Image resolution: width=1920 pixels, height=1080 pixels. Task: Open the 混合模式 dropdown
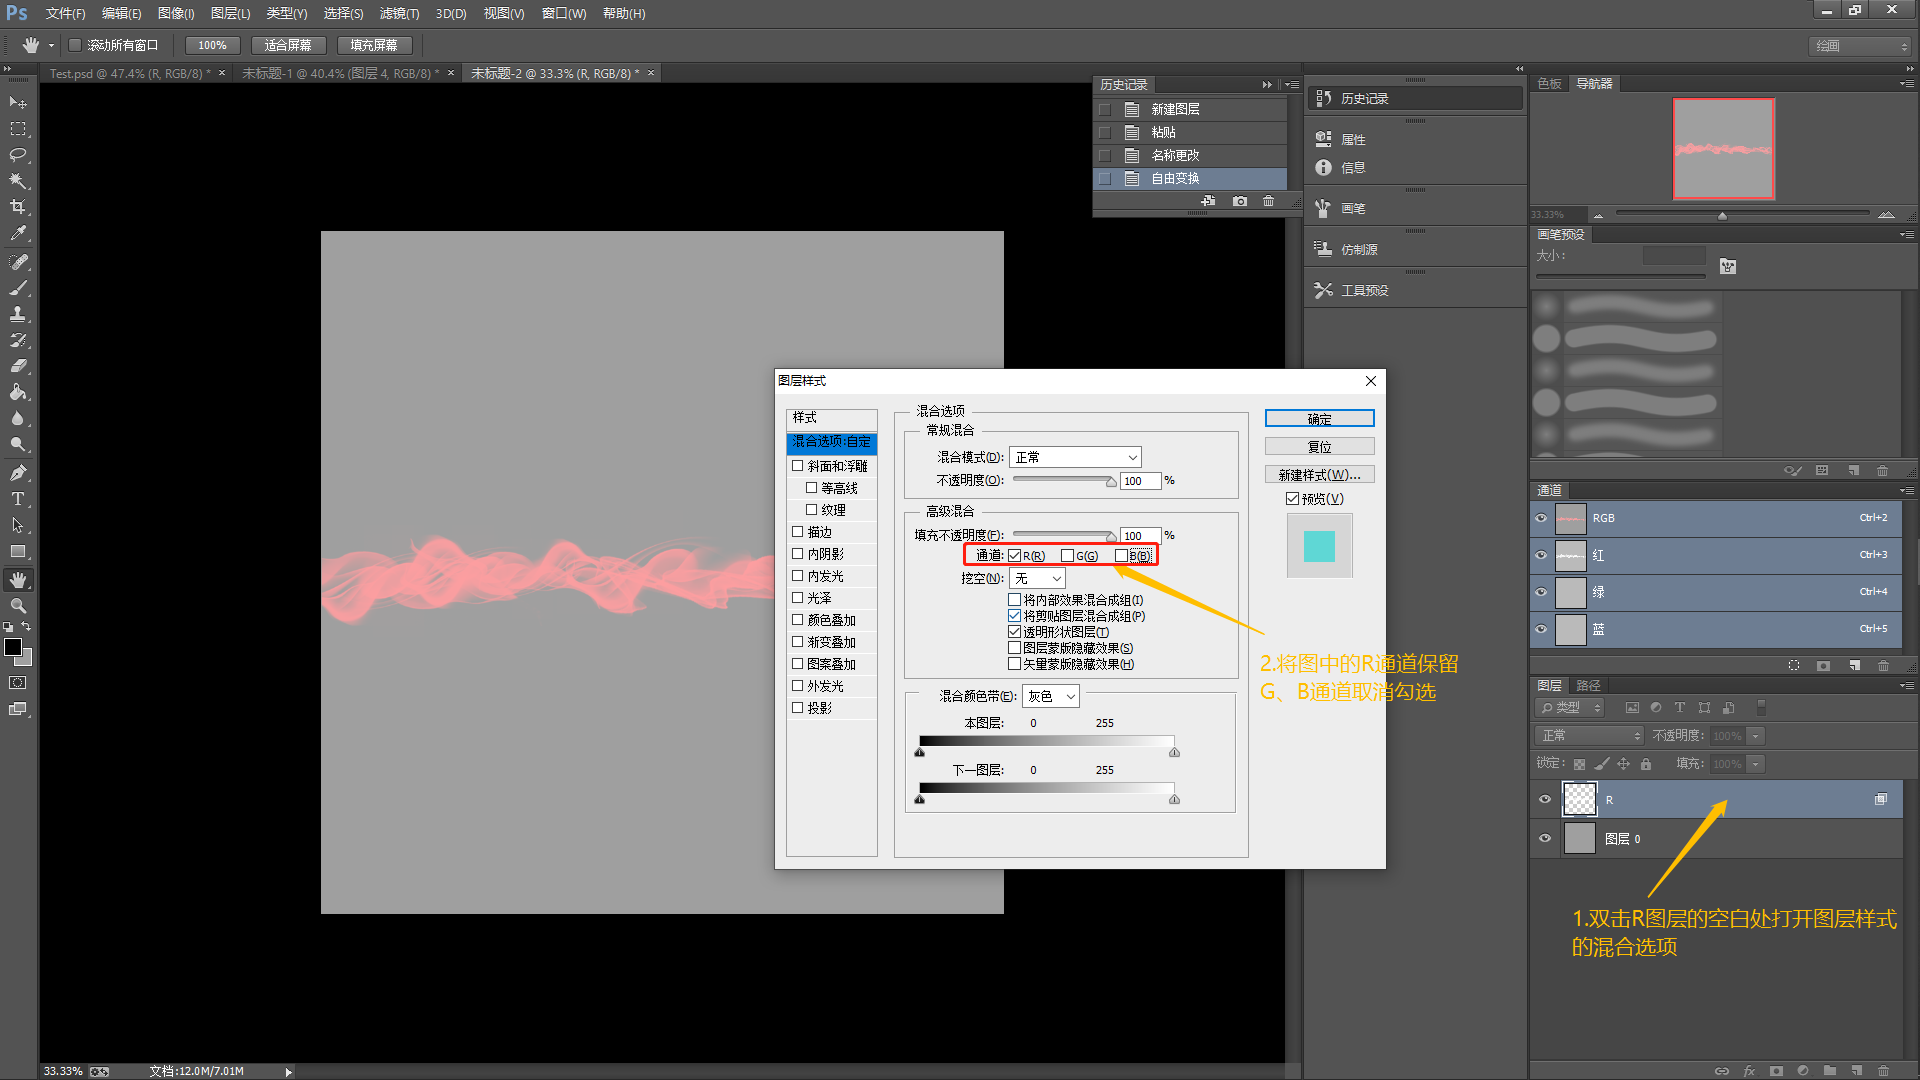(x=1074, y=457)
